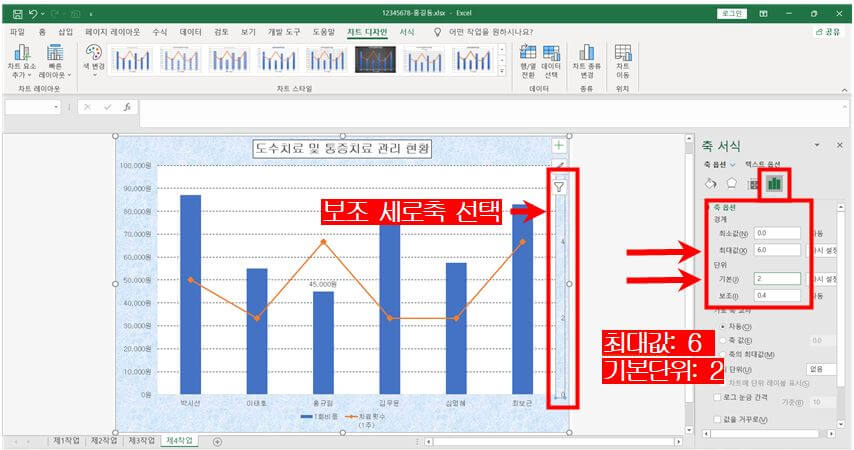Click the chart filter funnel button

click(559, 187)
